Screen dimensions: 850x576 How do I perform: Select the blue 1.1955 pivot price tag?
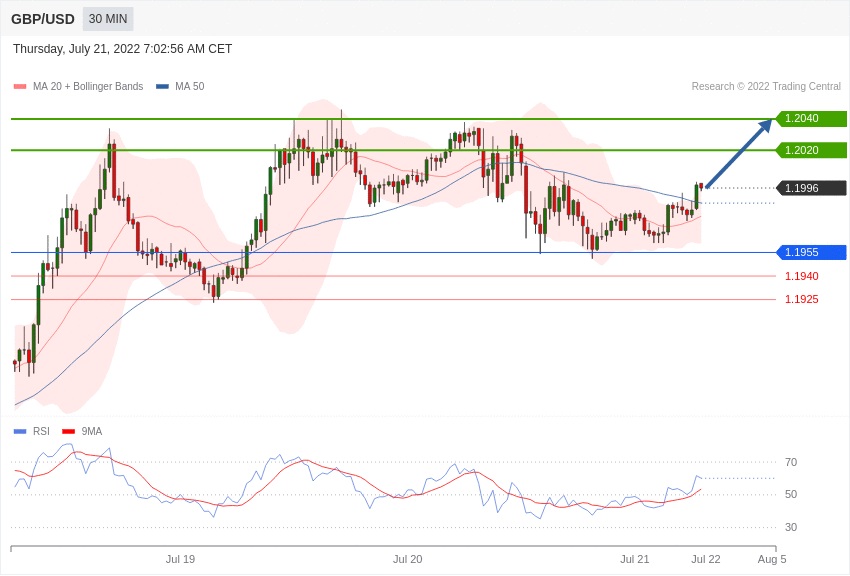coord(811,252)
